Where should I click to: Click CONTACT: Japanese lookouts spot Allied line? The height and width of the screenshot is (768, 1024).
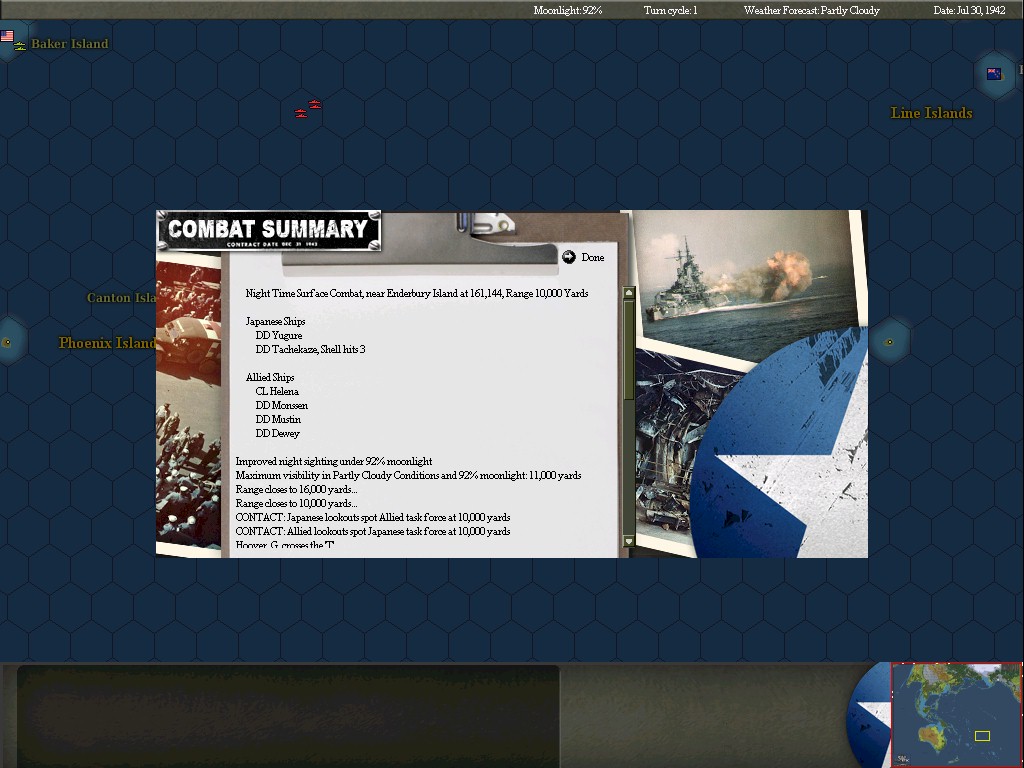click(373, 517)
